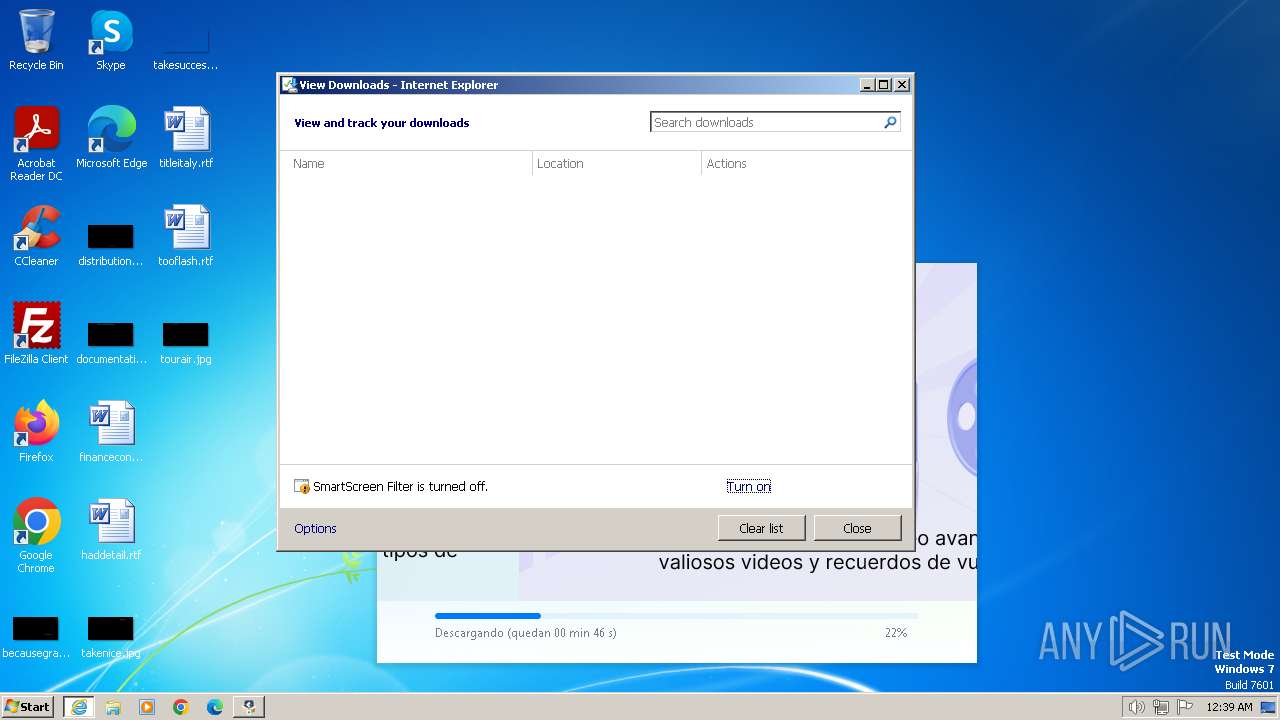The height and width of the screenshot is (720, 1280).
Task: Open the Start menu
Action: (x=28, y=707)
